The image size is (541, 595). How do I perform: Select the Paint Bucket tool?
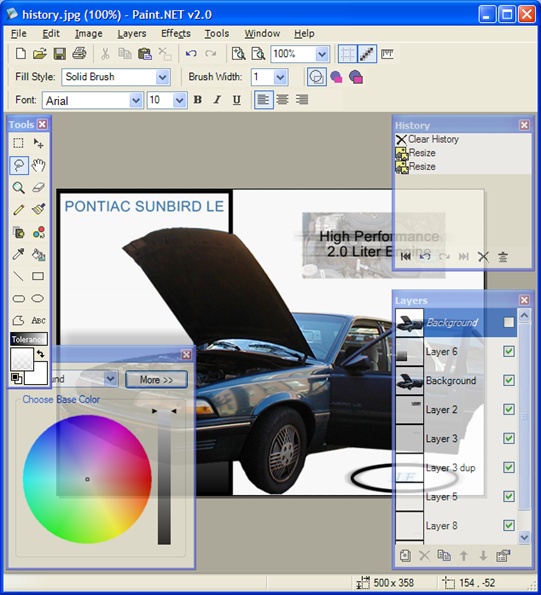(x=38, y=254)
